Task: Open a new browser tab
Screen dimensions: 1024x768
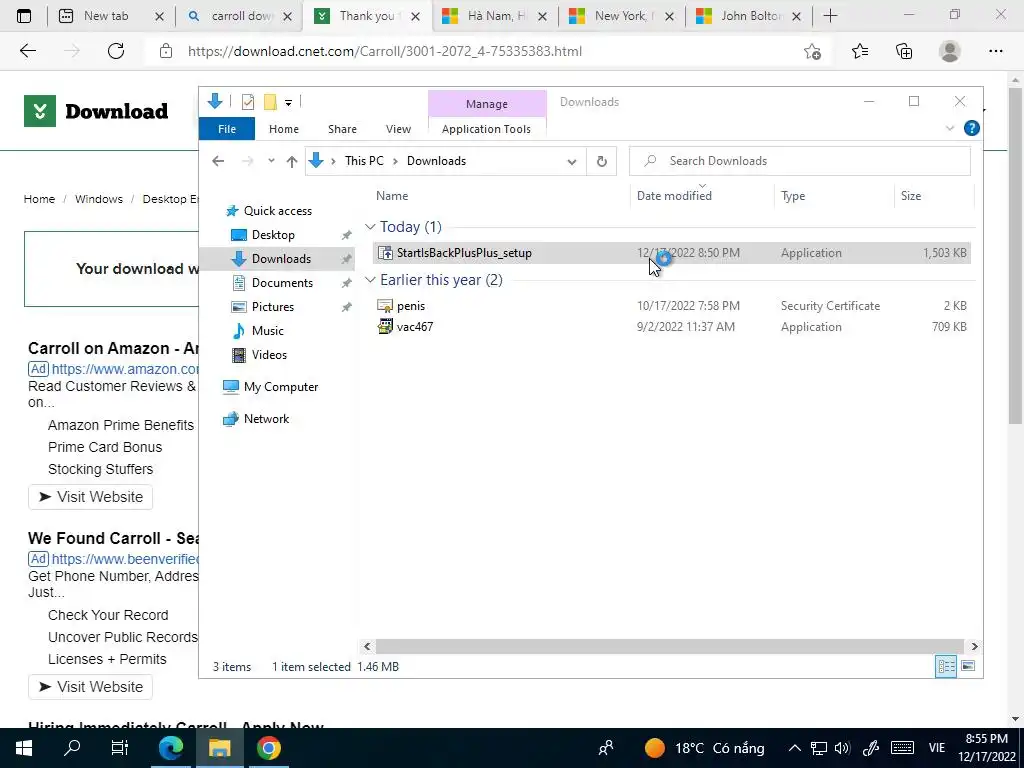Action: pyautogui.click(x=830, y=16)
